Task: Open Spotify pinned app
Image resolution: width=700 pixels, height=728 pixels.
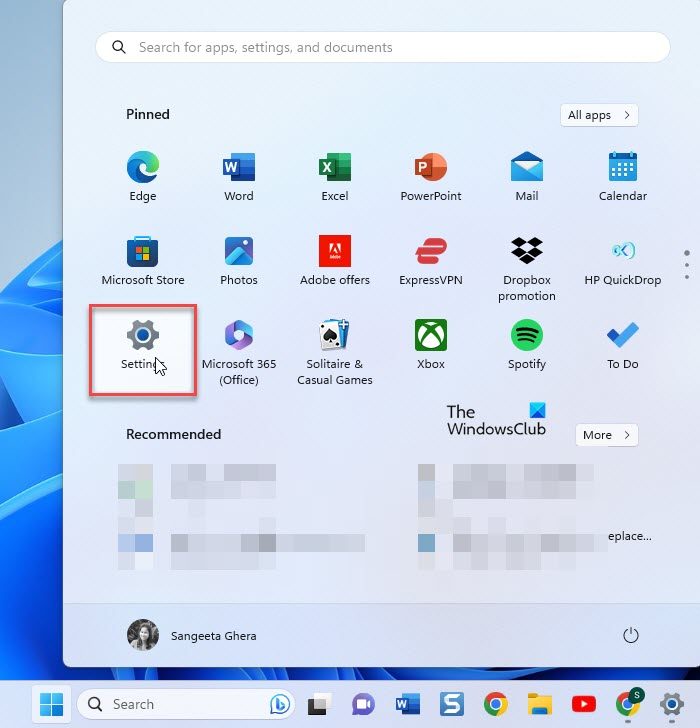Action: coord(527,335)
